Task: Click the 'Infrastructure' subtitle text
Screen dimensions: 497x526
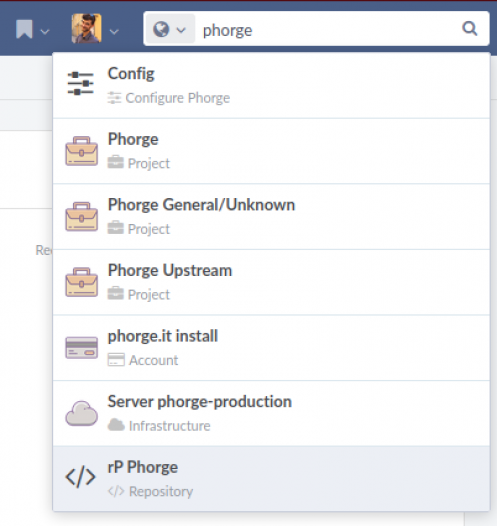Action: click(x=170, y=426)
